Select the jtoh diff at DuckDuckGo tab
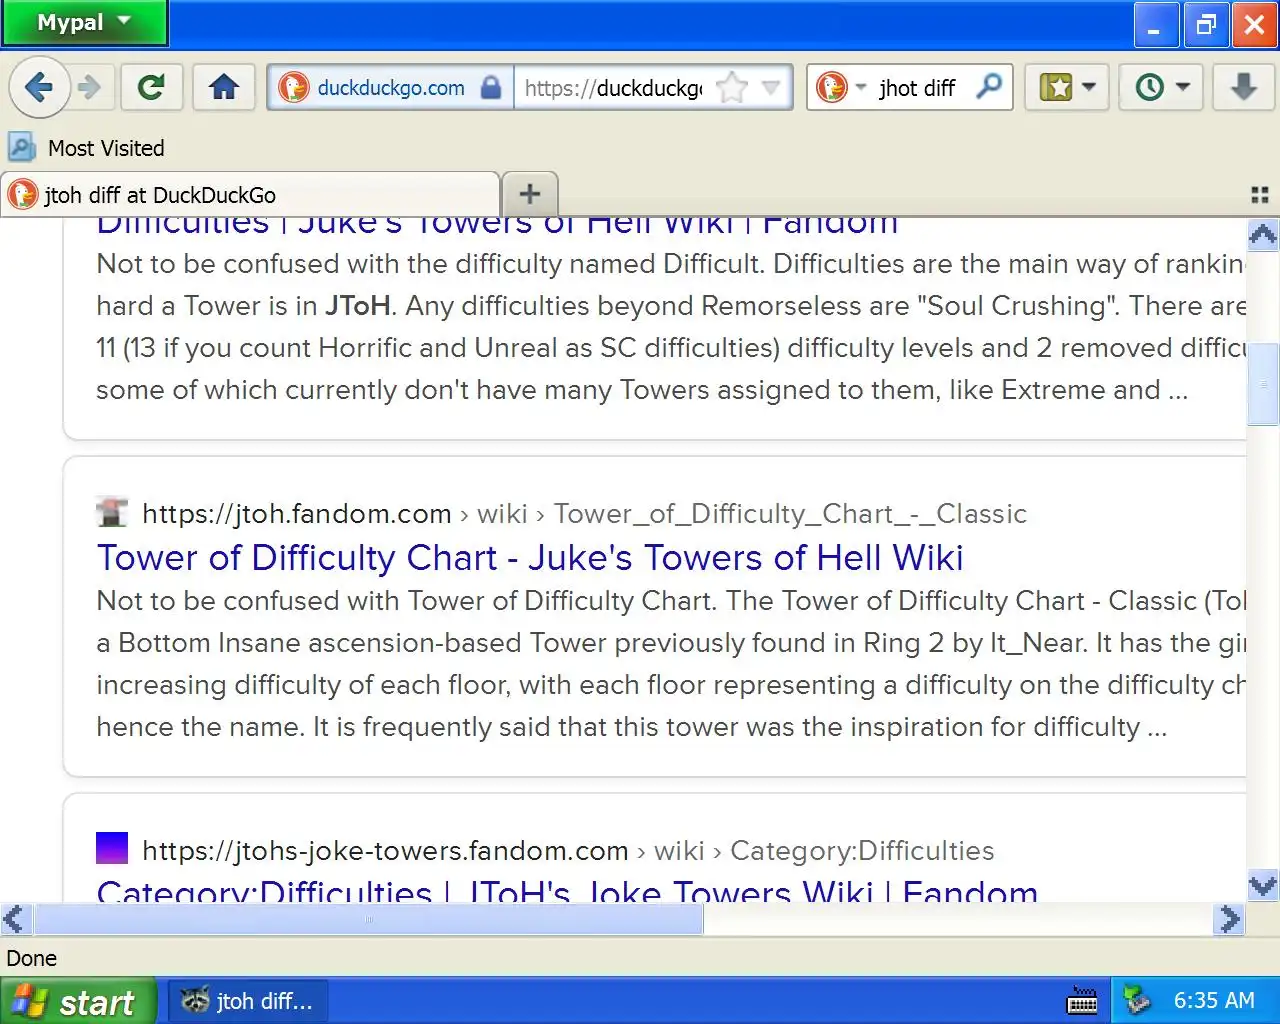 (250, 195)
